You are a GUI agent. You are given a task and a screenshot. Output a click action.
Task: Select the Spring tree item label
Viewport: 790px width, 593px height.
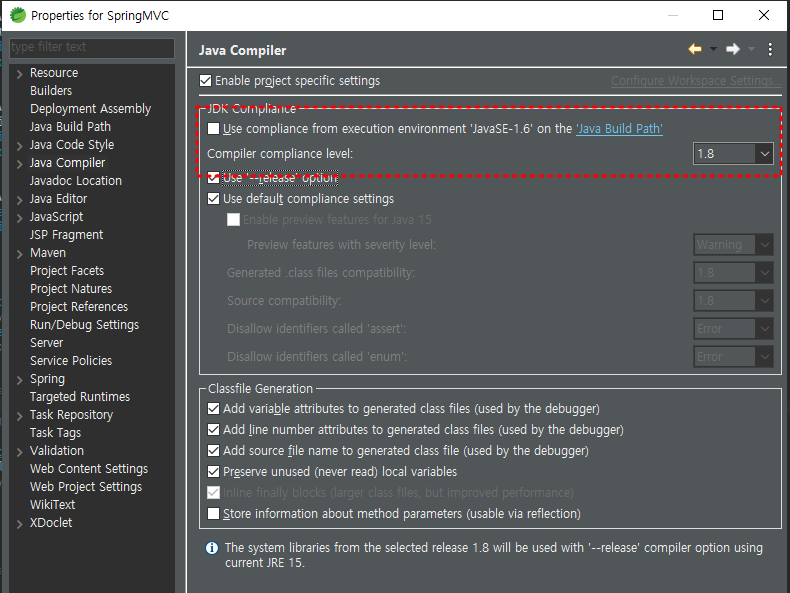click(47, 379)
